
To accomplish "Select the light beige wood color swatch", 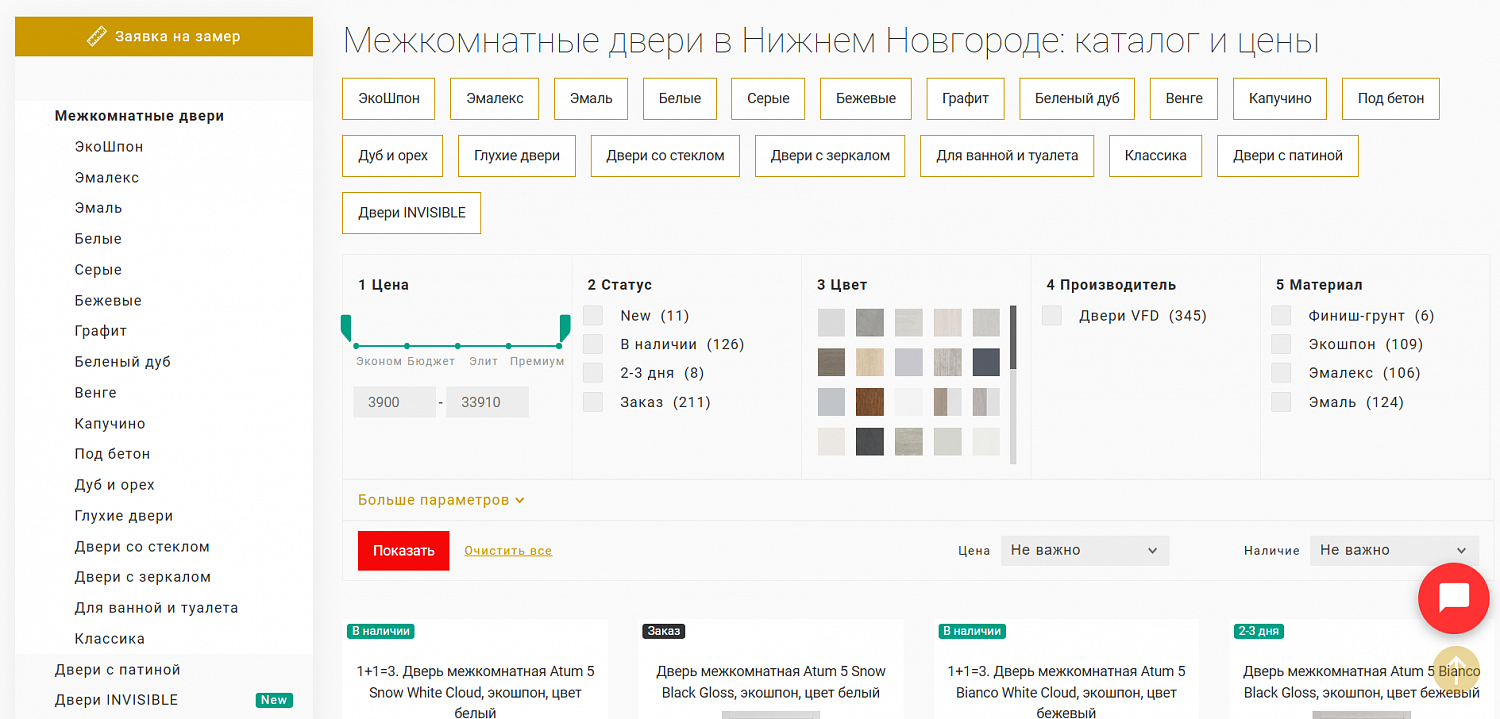I will [870, 362].
